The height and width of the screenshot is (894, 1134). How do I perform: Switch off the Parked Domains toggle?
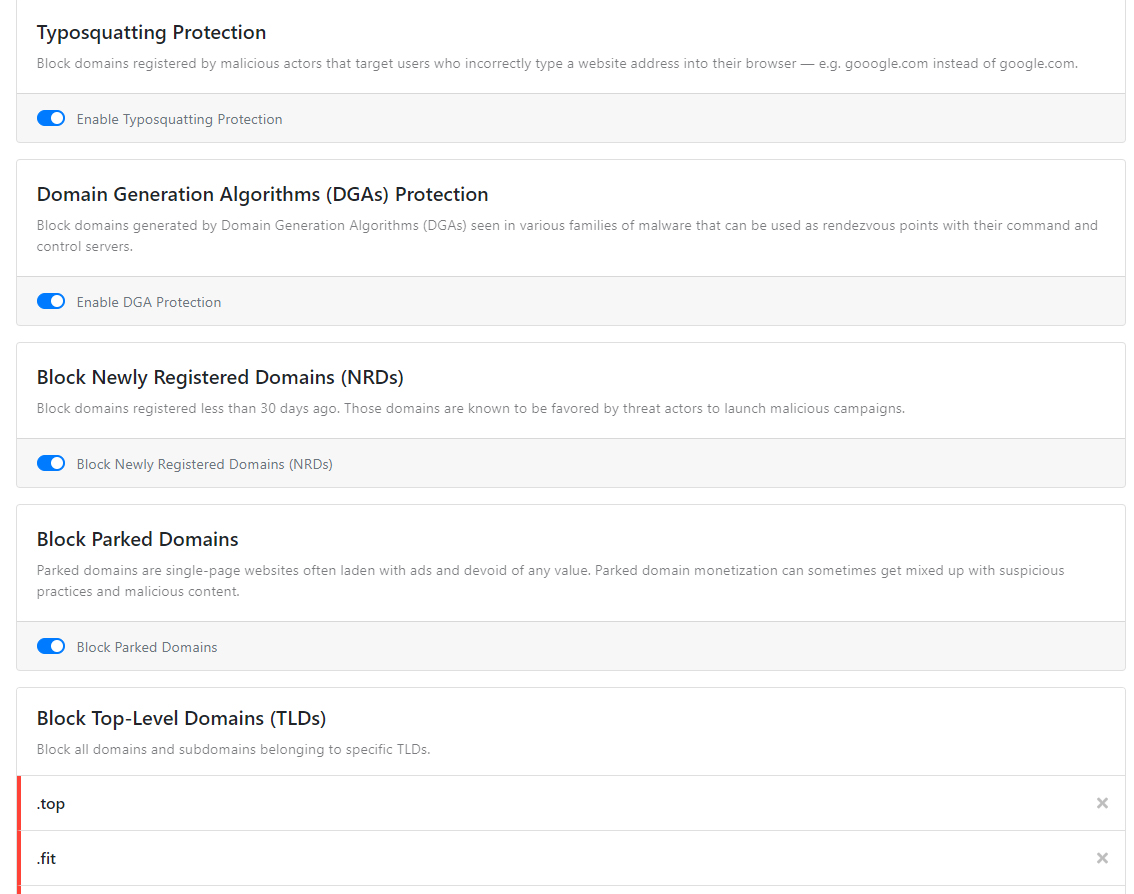51,647
